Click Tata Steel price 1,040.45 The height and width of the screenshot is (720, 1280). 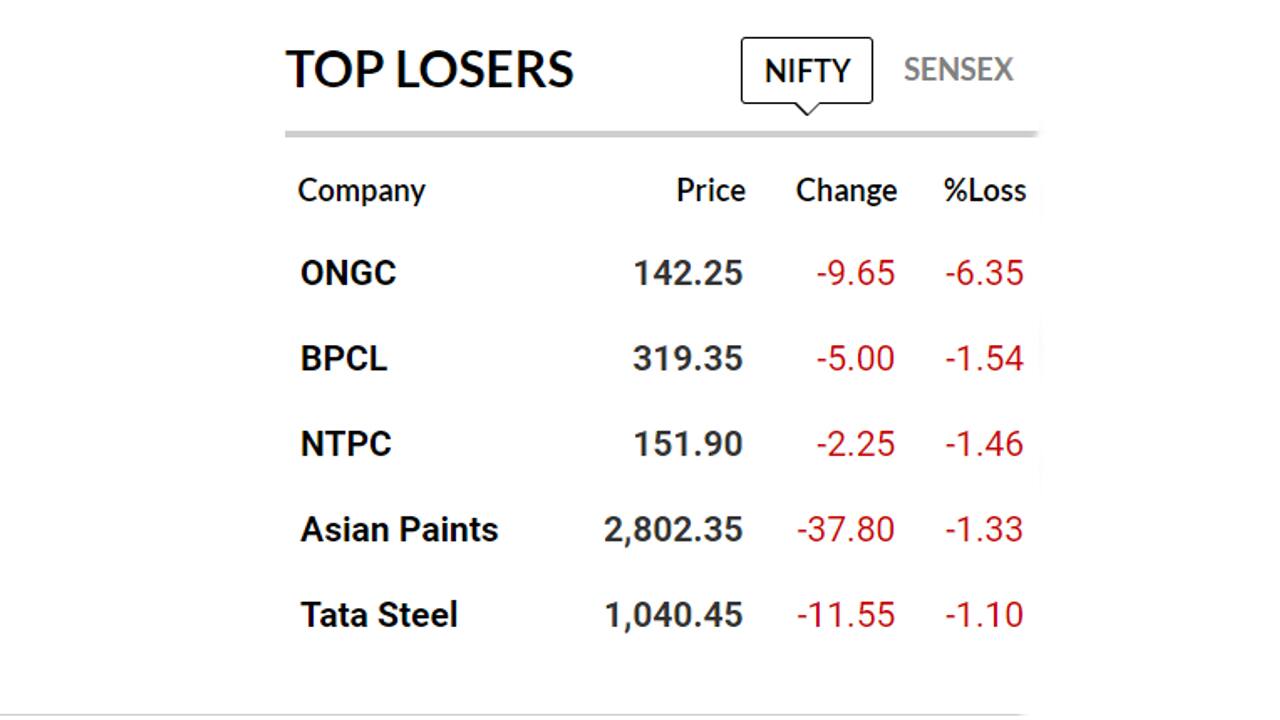click(673, 614)
